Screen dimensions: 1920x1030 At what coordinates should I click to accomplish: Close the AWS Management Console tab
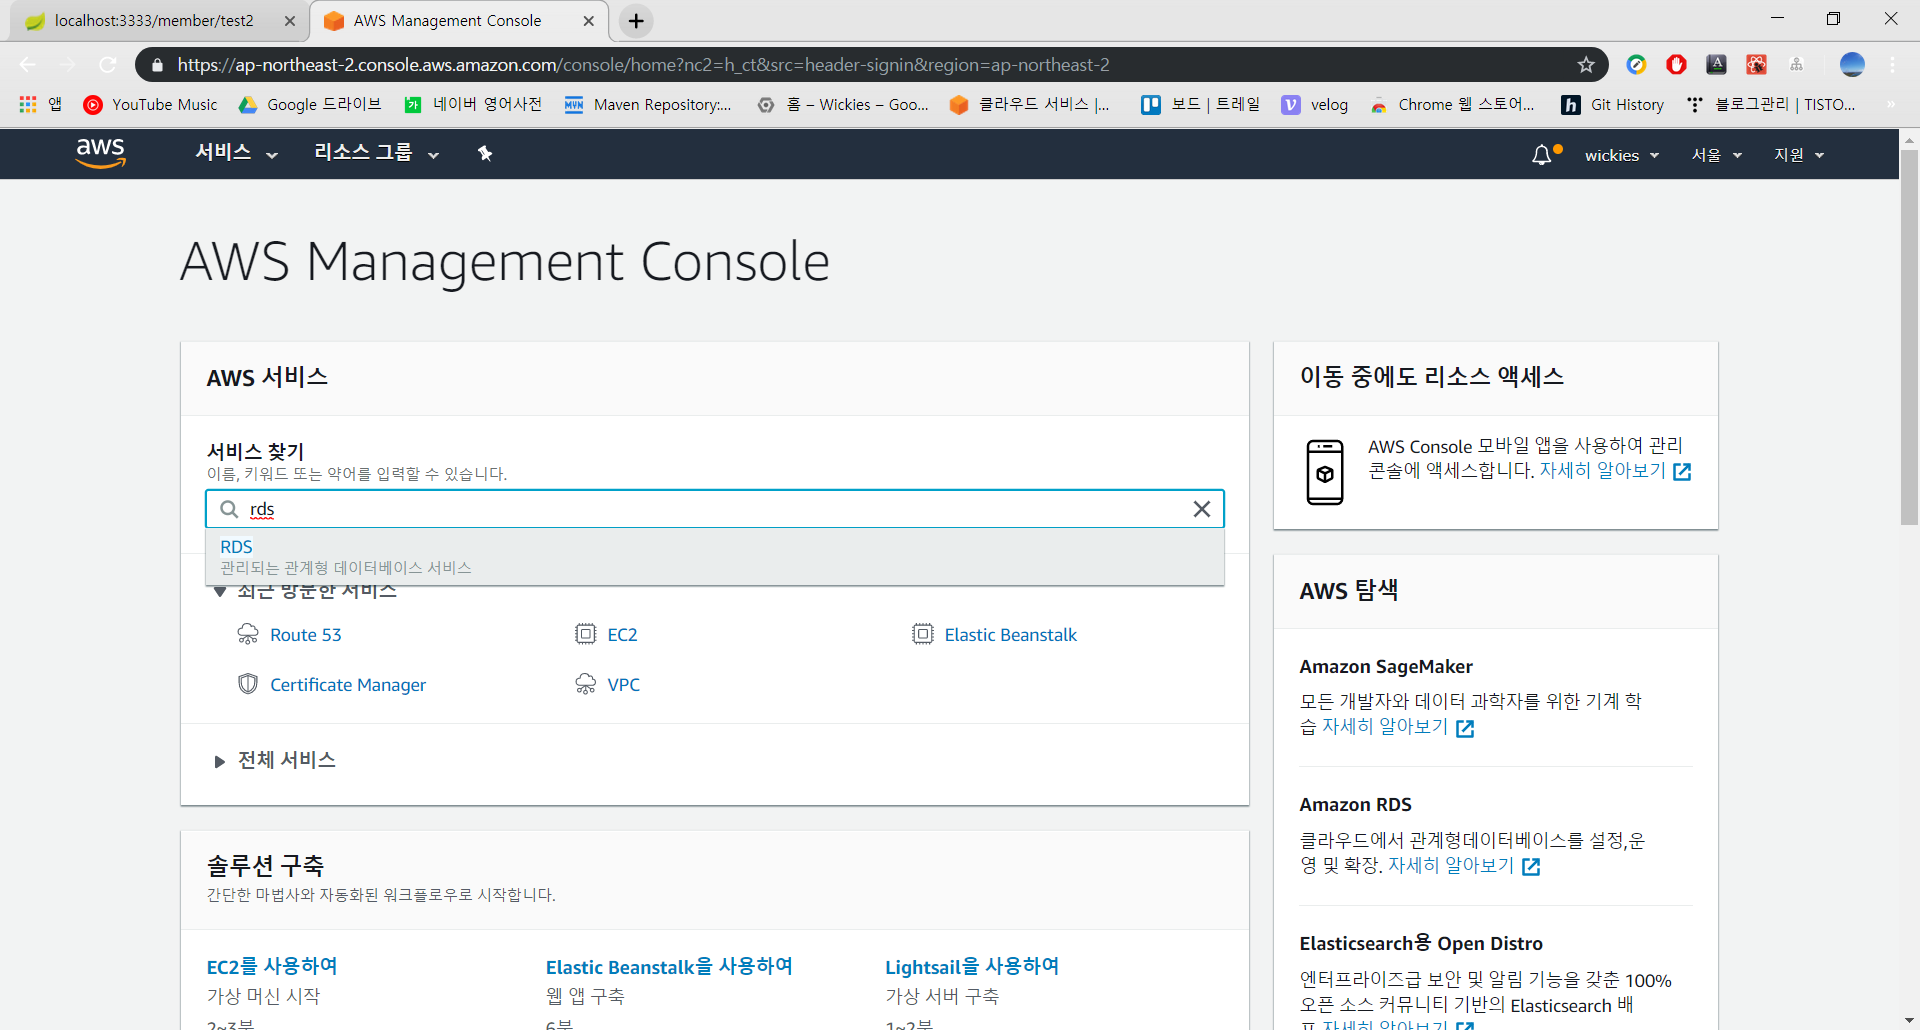(589, 21)
